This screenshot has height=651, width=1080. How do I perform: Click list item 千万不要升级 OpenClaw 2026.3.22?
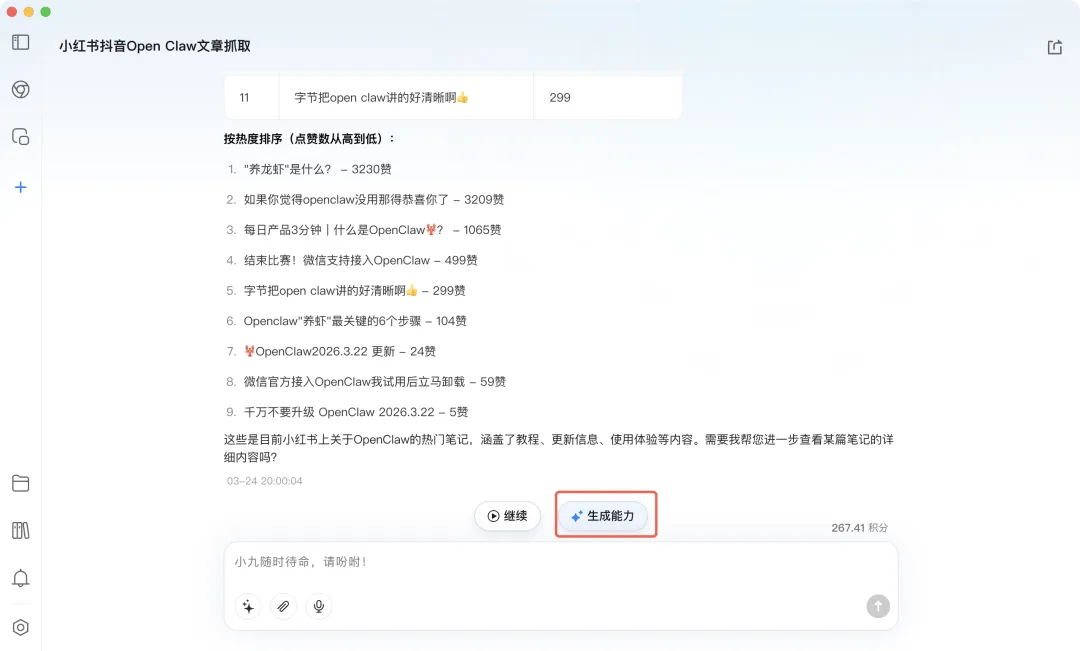pyautogui.click(x=355, y=412)
